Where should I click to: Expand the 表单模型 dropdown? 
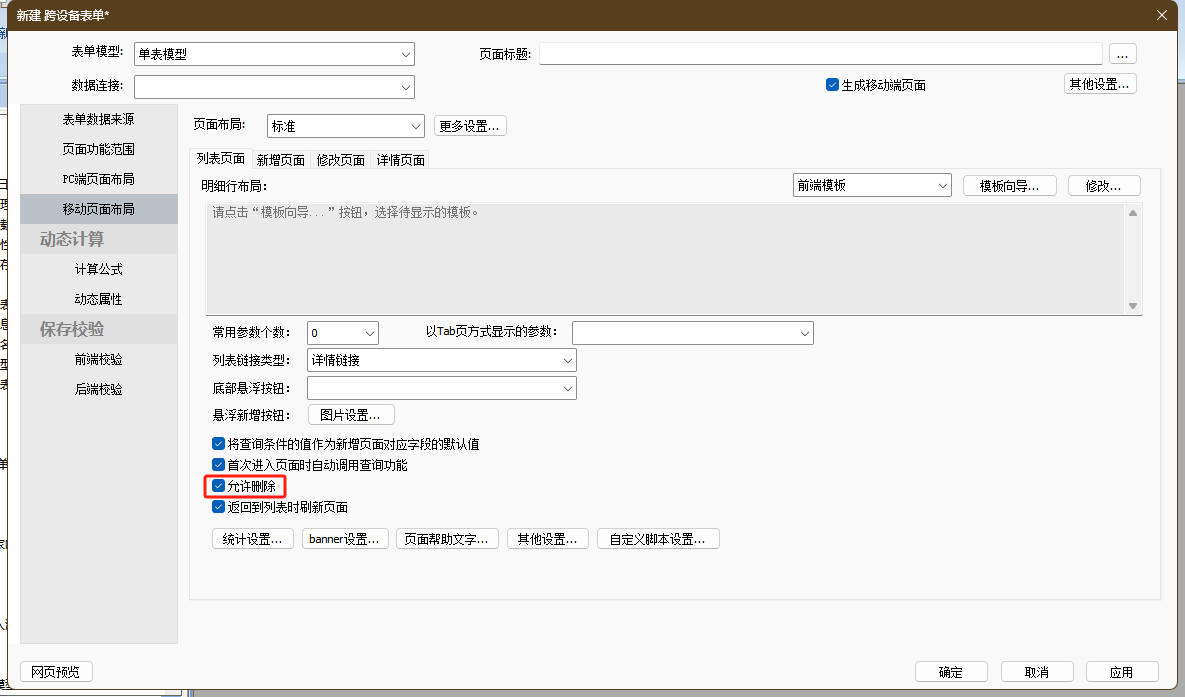tap(405, 54)
